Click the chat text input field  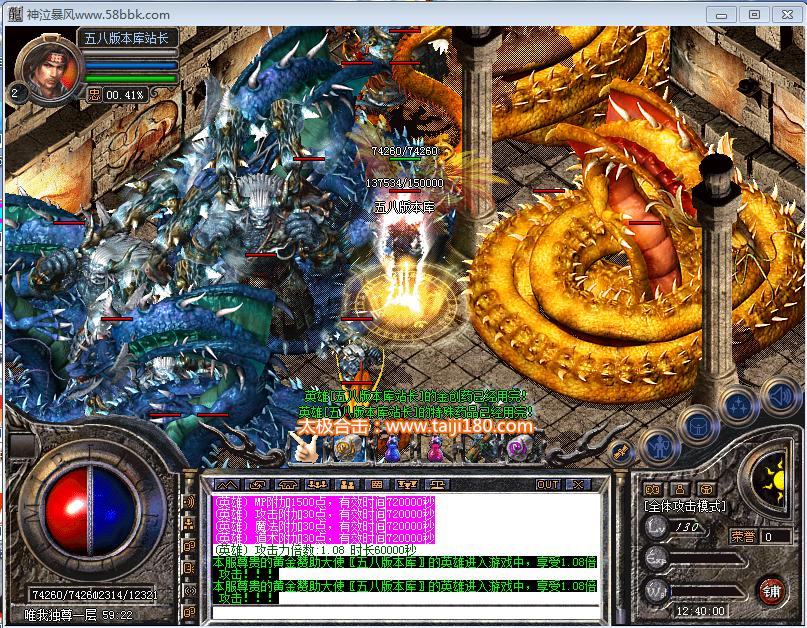[x=406, y=613]
